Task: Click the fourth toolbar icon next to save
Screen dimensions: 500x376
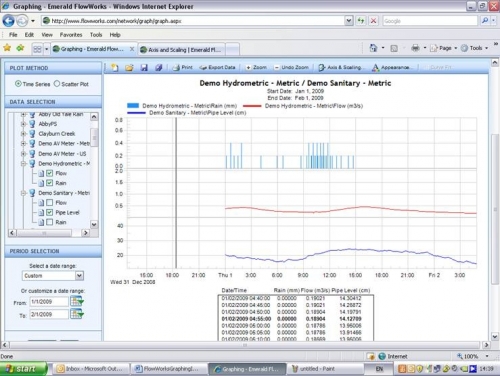Action: click(x=159, y=68)
